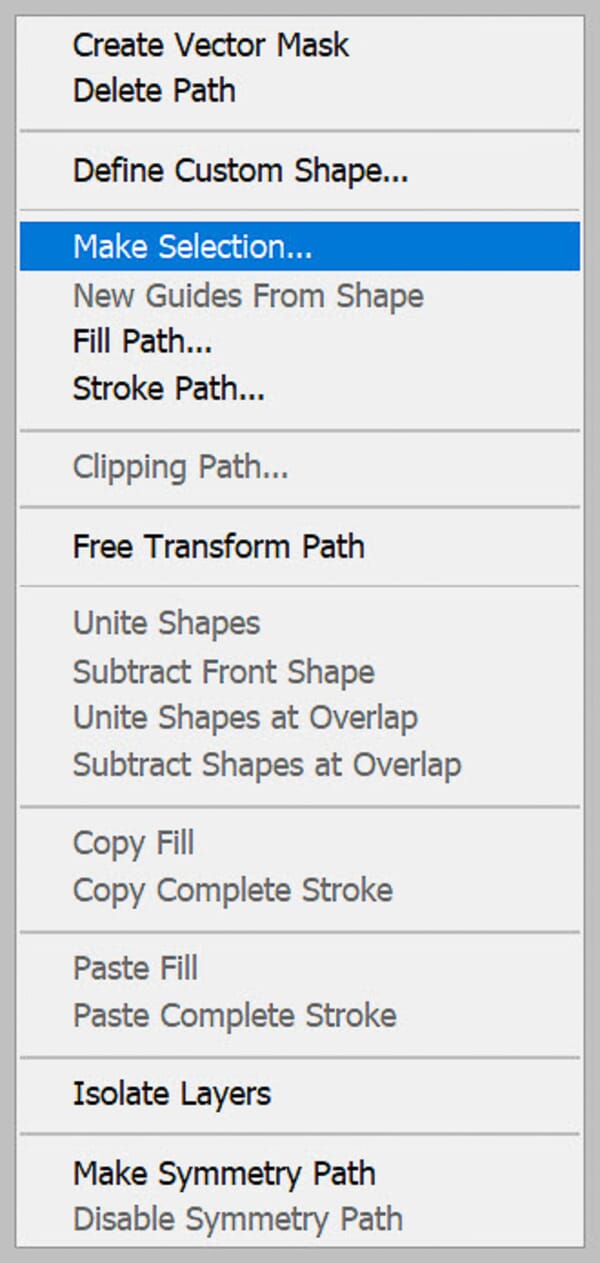The image size is (600, 1263).
Task: Select Unite Shapes at Overlap
Action: point(245,718)
